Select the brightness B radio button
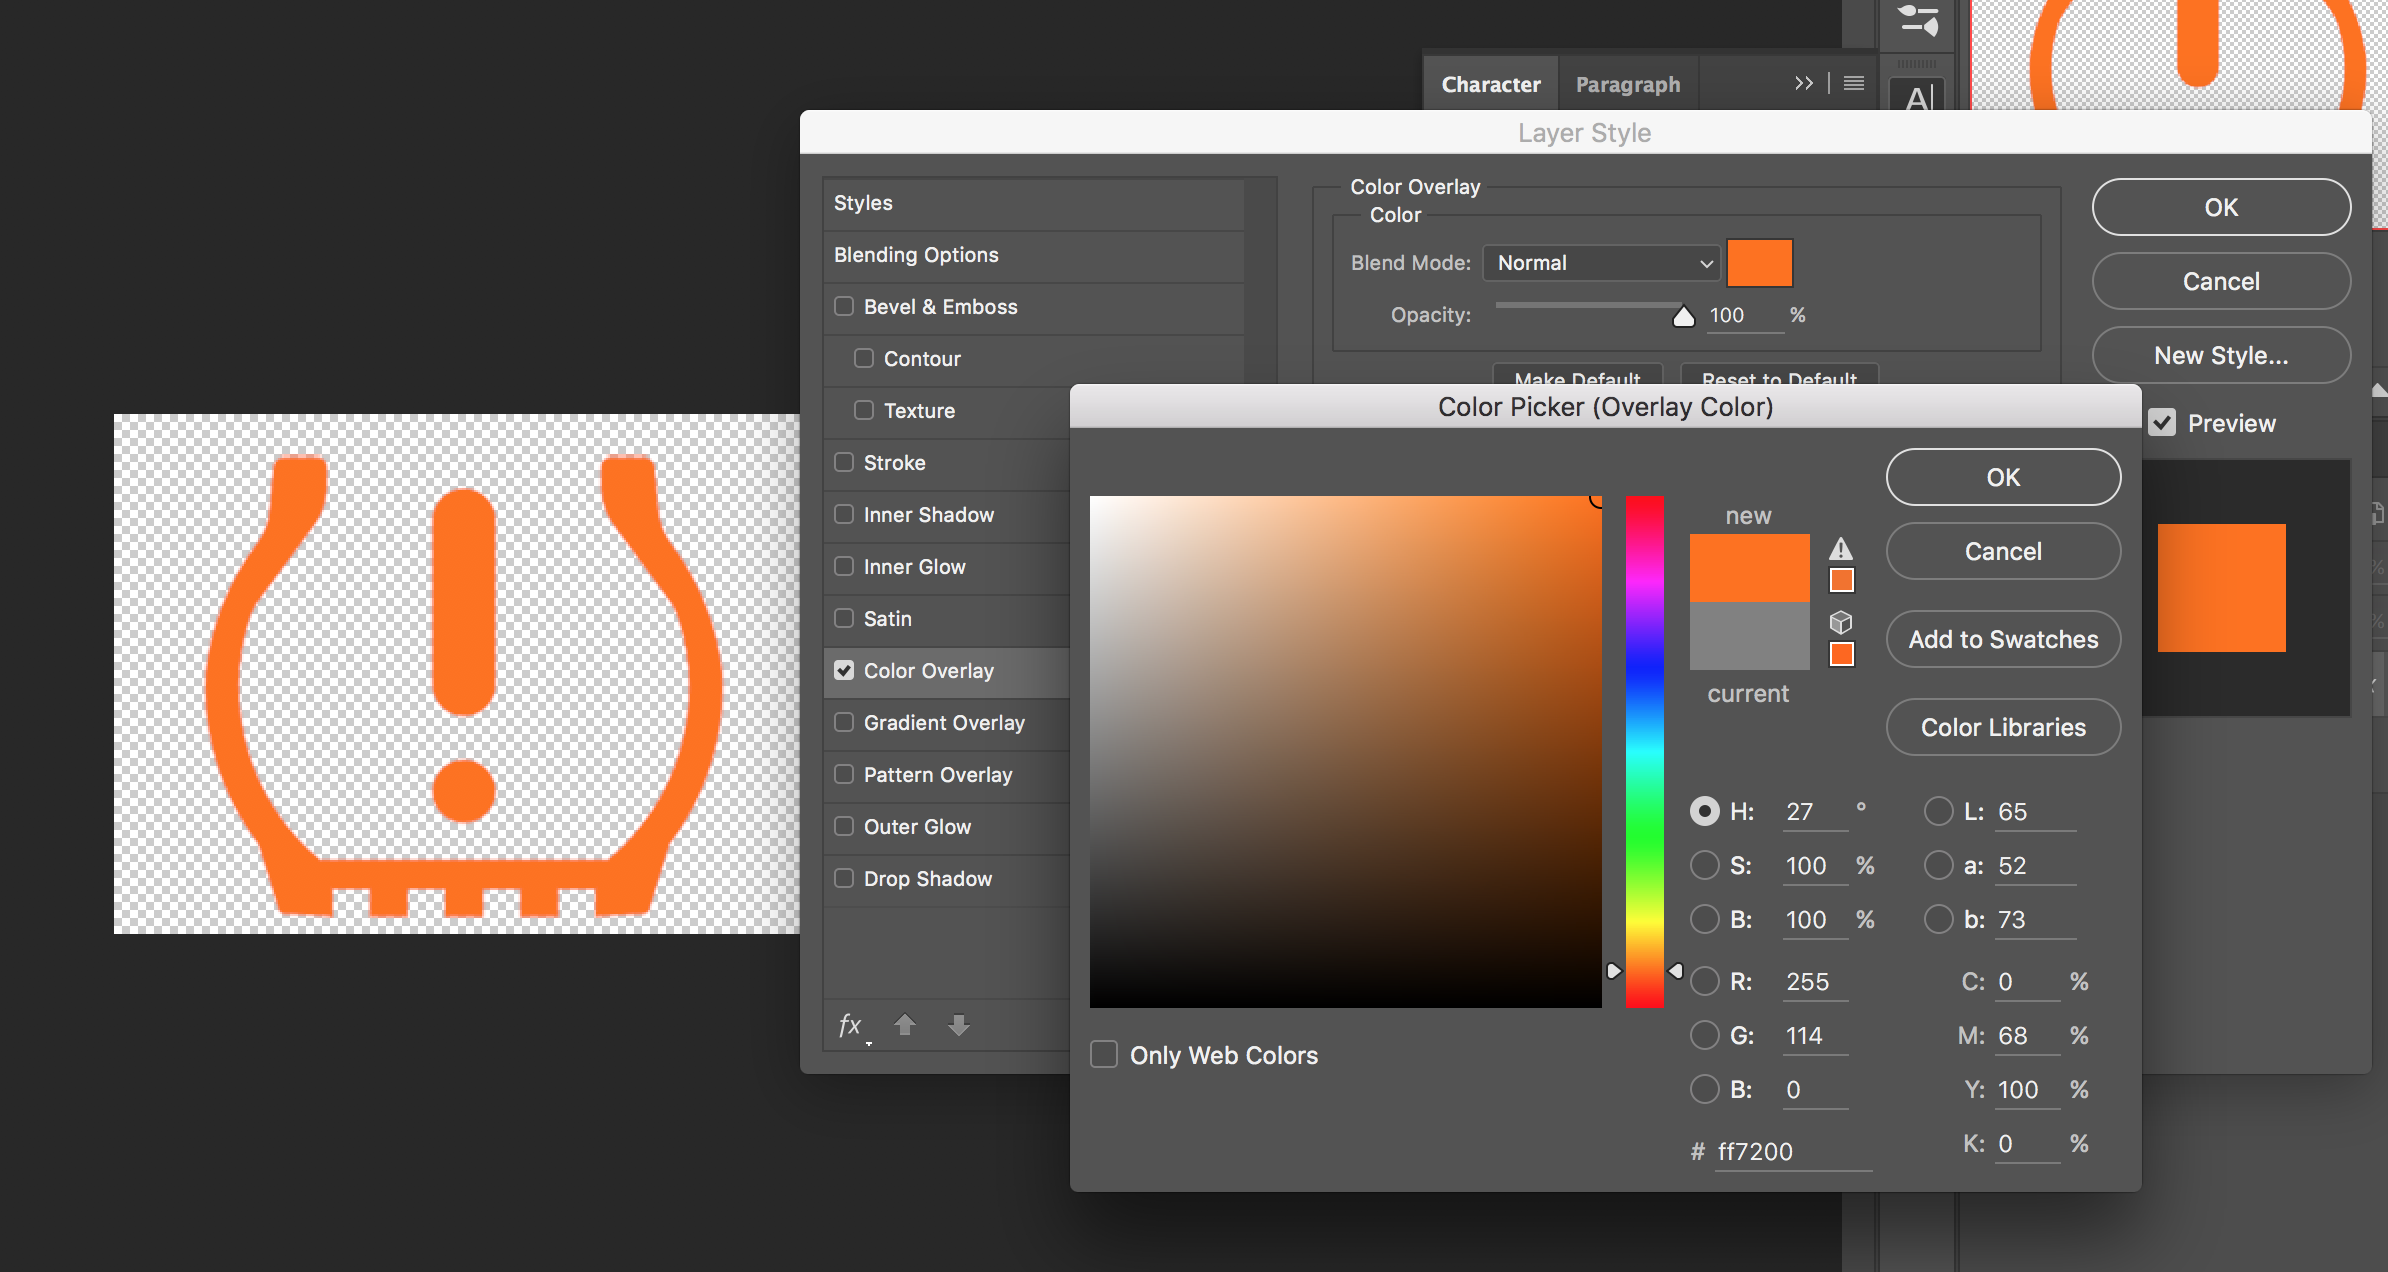The image size is (2388, 1272). [x=1705, y=919]
